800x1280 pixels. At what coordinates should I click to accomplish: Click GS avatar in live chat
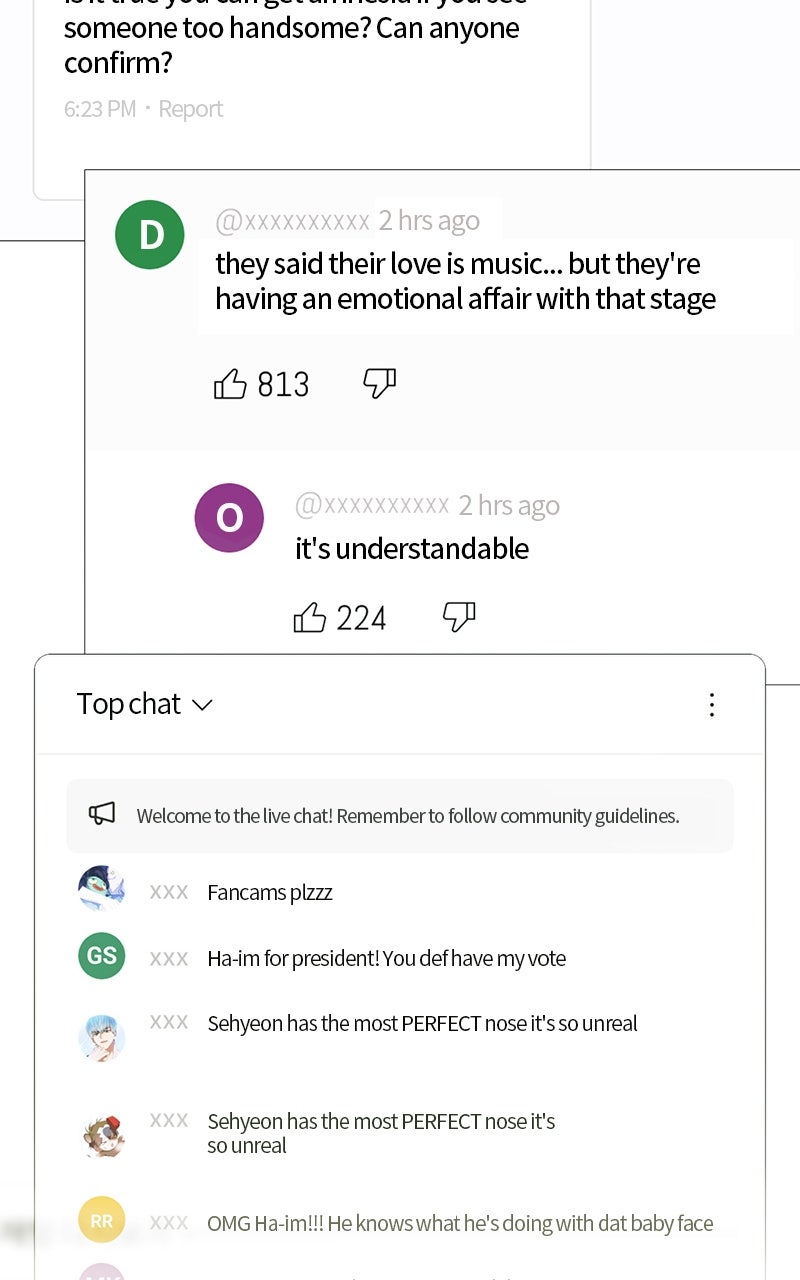pyautogui.click(x=102, y=956)
